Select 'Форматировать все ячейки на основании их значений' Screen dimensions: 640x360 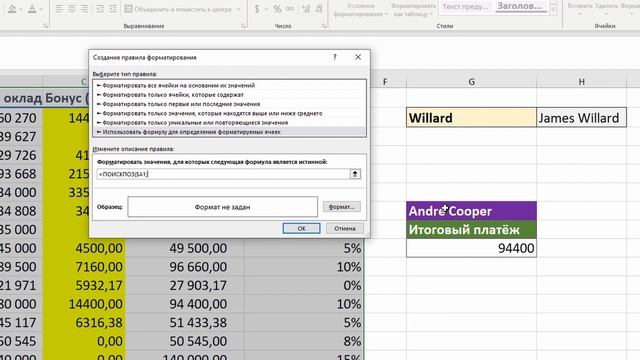click(x=229, y=85)
